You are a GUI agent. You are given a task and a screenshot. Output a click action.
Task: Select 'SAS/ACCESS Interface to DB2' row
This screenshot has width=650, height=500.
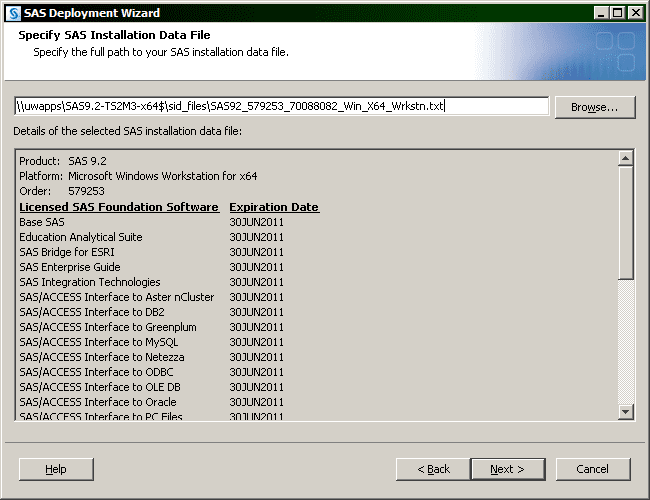click(x=152, y=312)
